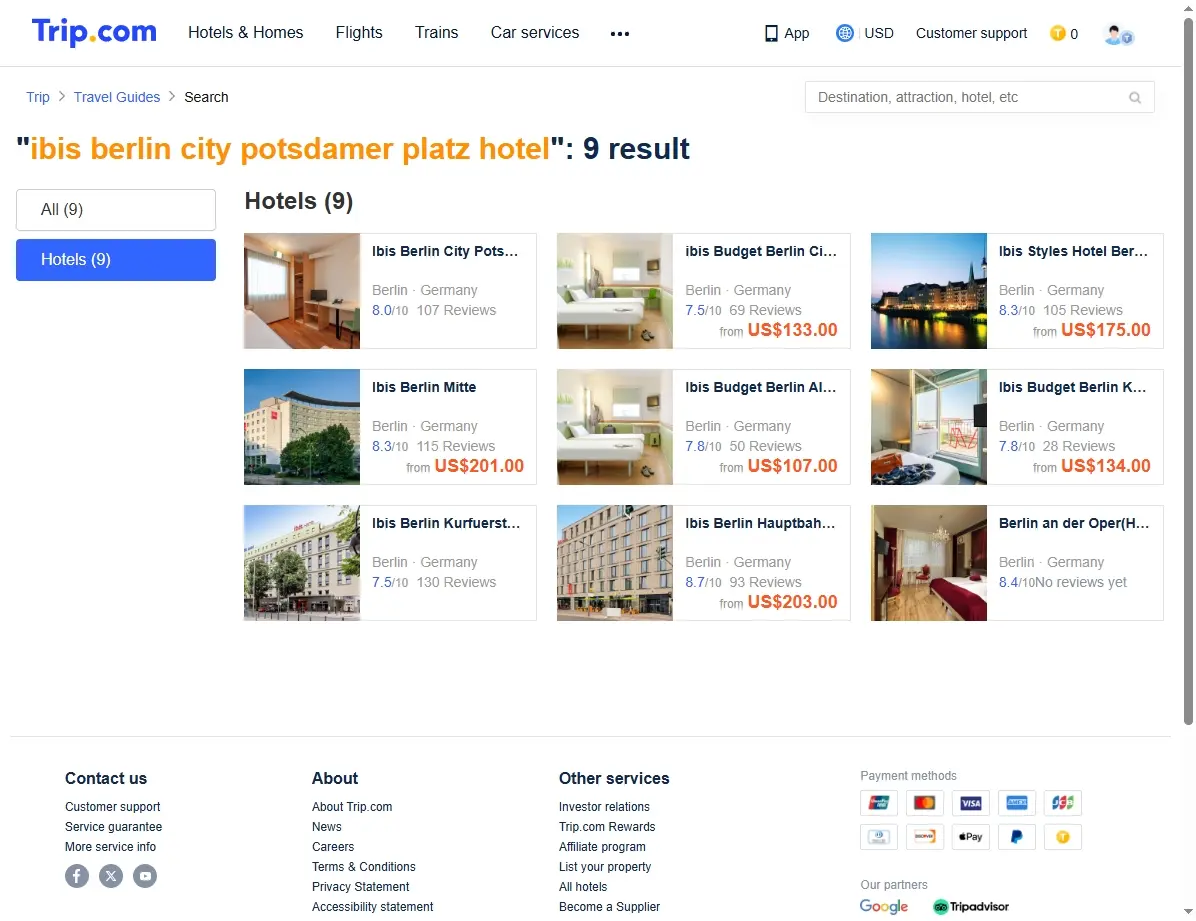Open Ibis Styles Hotel Ber... night photo
Viewport: 1196px width, 921px height.
pos(929,291)
